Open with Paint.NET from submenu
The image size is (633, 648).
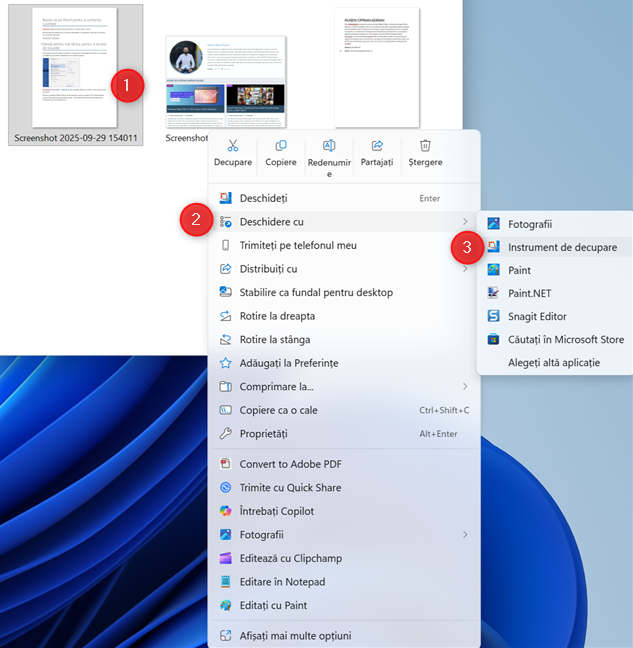[x=531, y=293]
